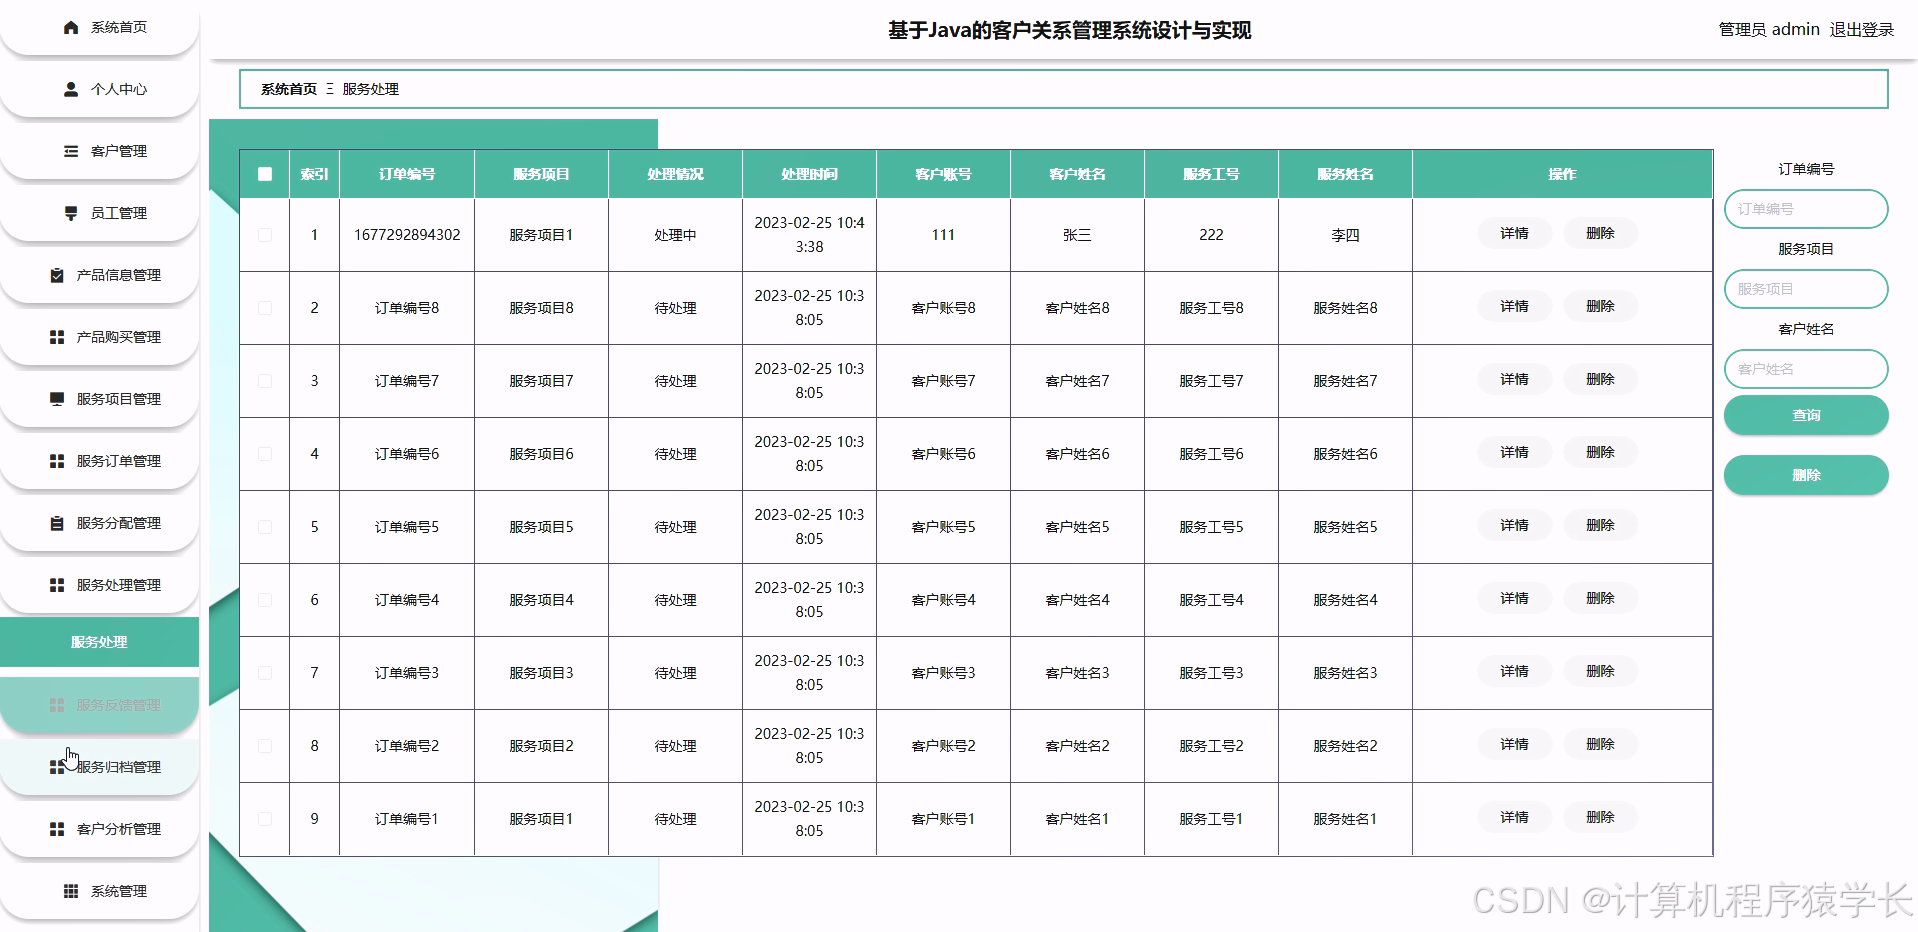Image resolution: width=1918 pixels, height=932 pixels.
Task: Check the select-all checkbox in table header
Action: 265,174
